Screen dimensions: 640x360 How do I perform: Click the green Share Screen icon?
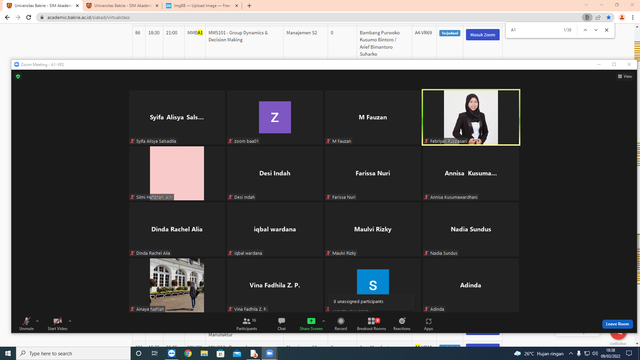pyautogui.click(x=311, y=321)
